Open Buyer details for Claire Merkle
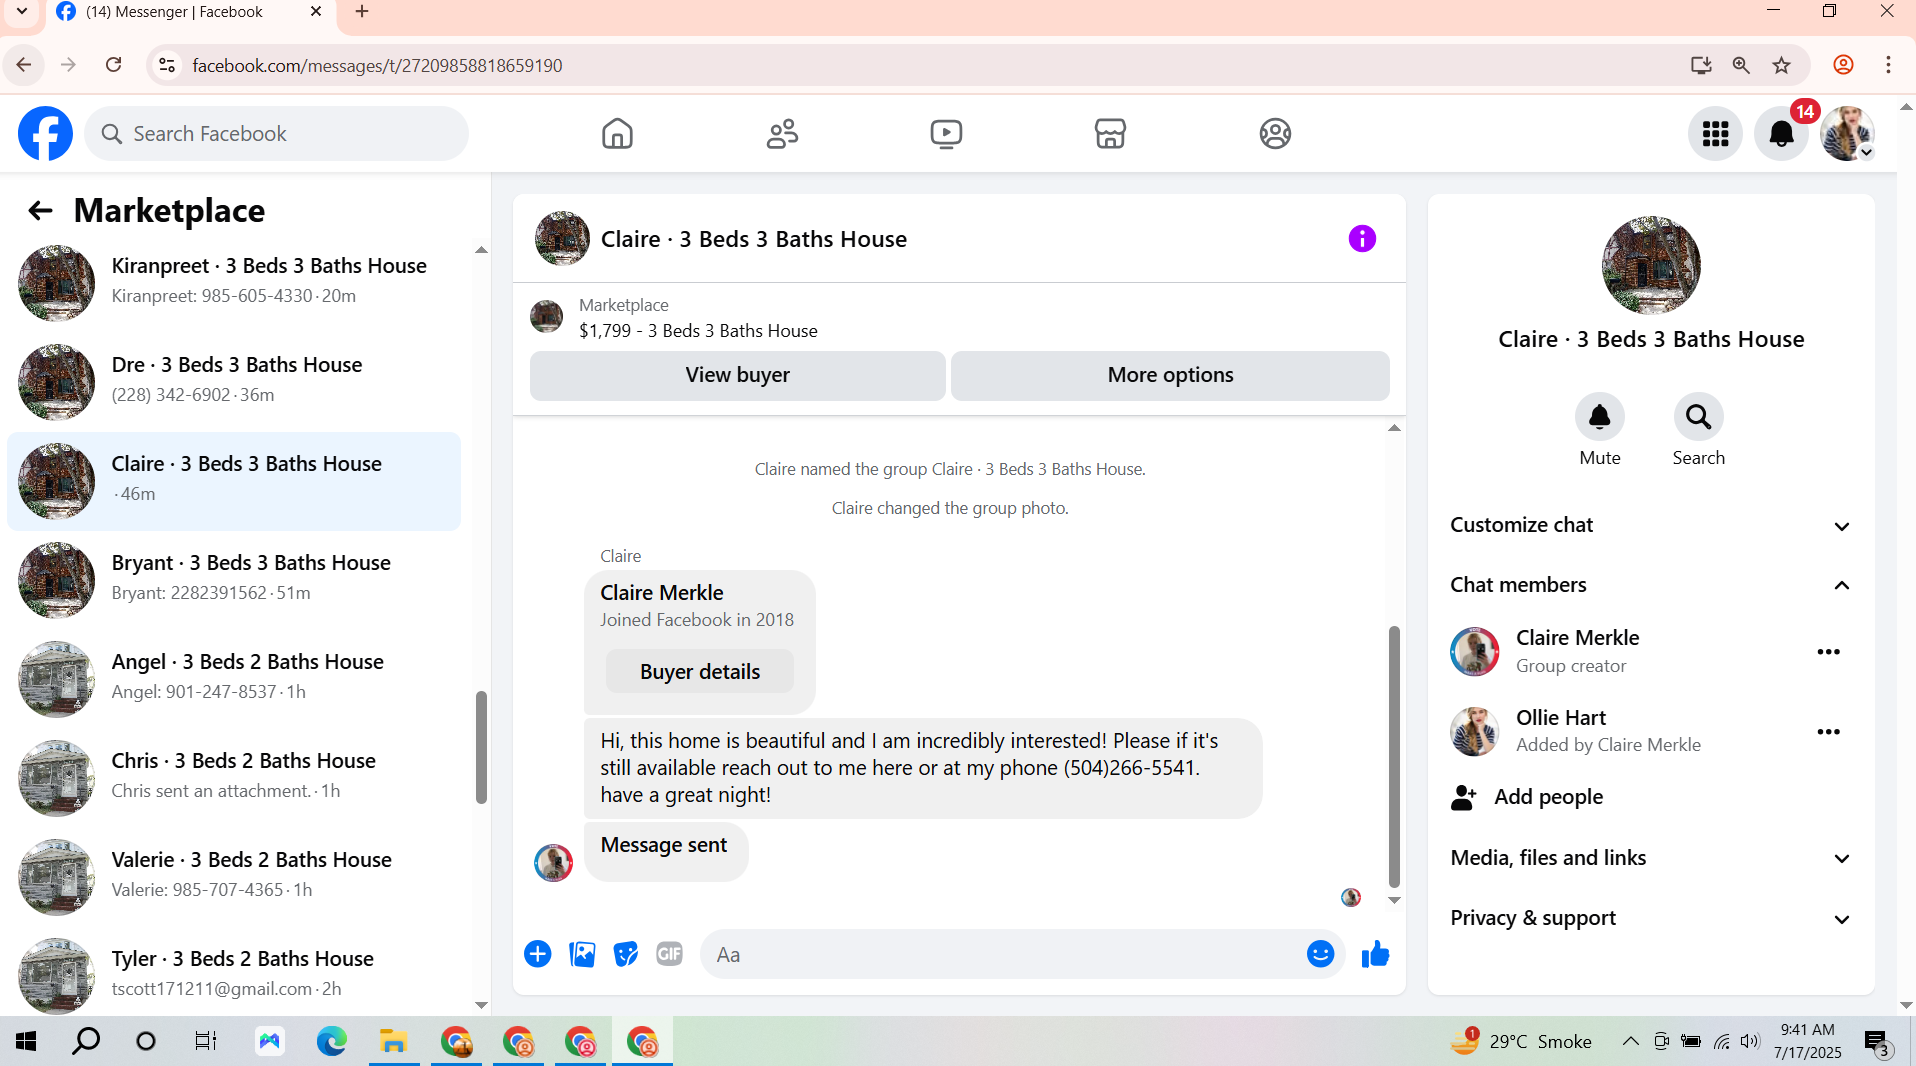The image size is (1916, 1066). click(x=700, y=672)
